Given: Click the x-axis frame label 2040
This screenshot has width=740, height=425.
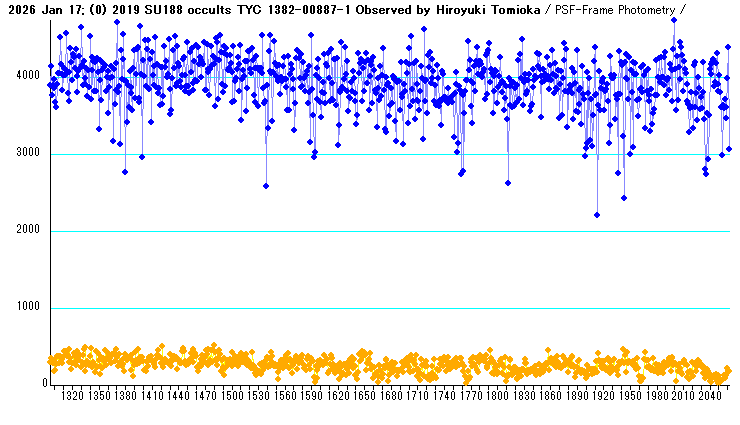Looking at the screenshot, I should tap(710, 397).
